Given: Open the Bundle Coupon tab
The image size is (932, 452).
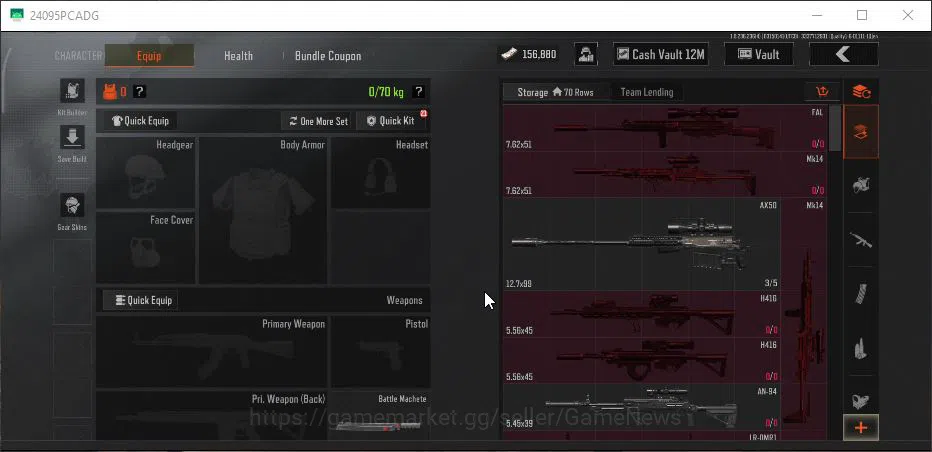Looking at the screenshot, I should (x=328, y=56).
